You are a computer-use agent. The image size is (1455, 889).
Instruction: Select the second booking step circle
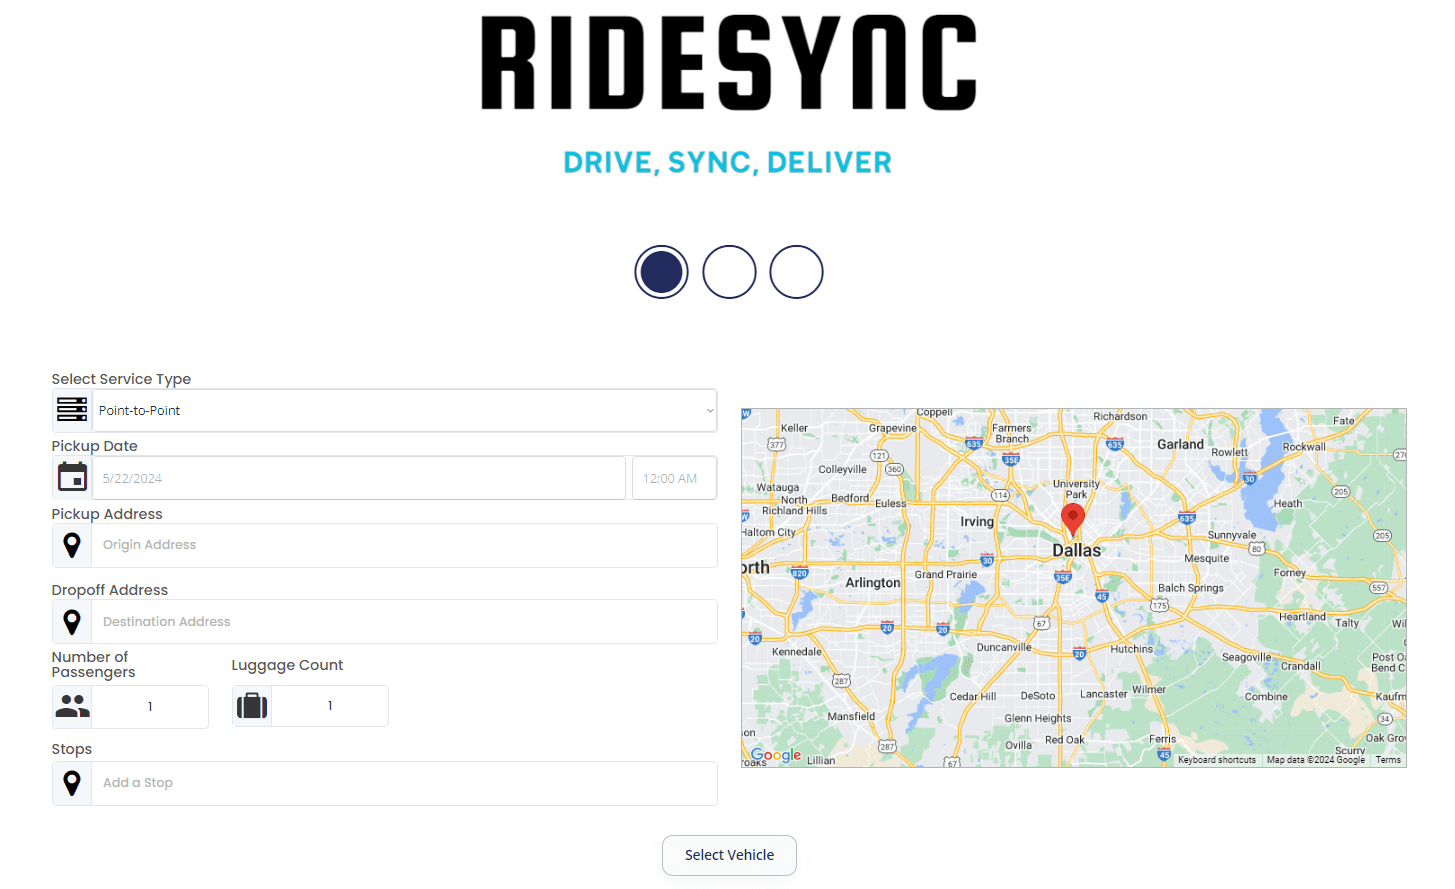[x=729, y=272]
